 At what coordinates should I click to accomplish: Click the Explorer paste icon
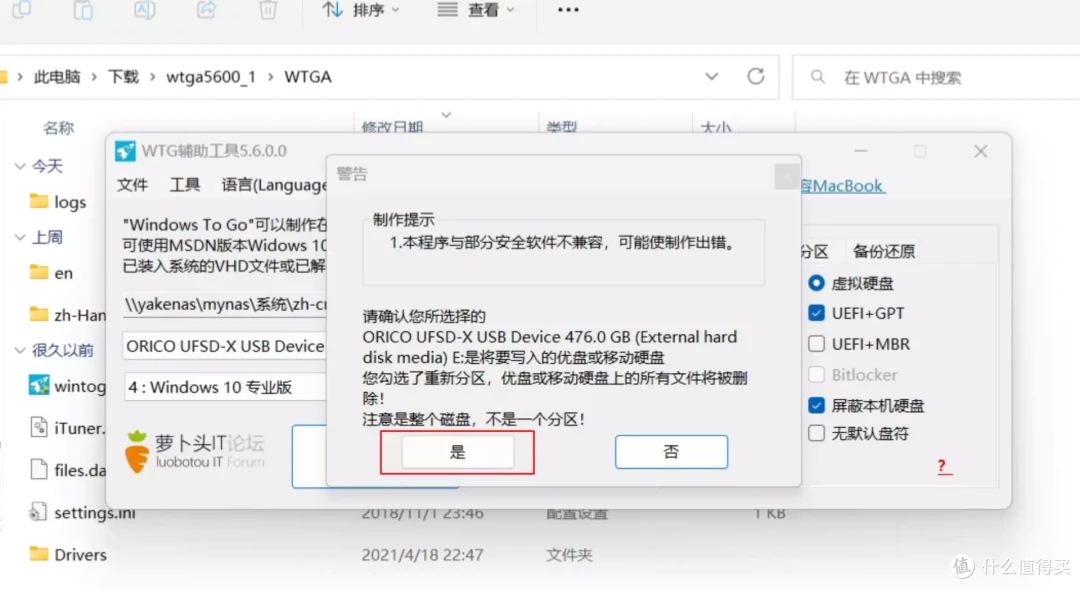coord(83,10)
